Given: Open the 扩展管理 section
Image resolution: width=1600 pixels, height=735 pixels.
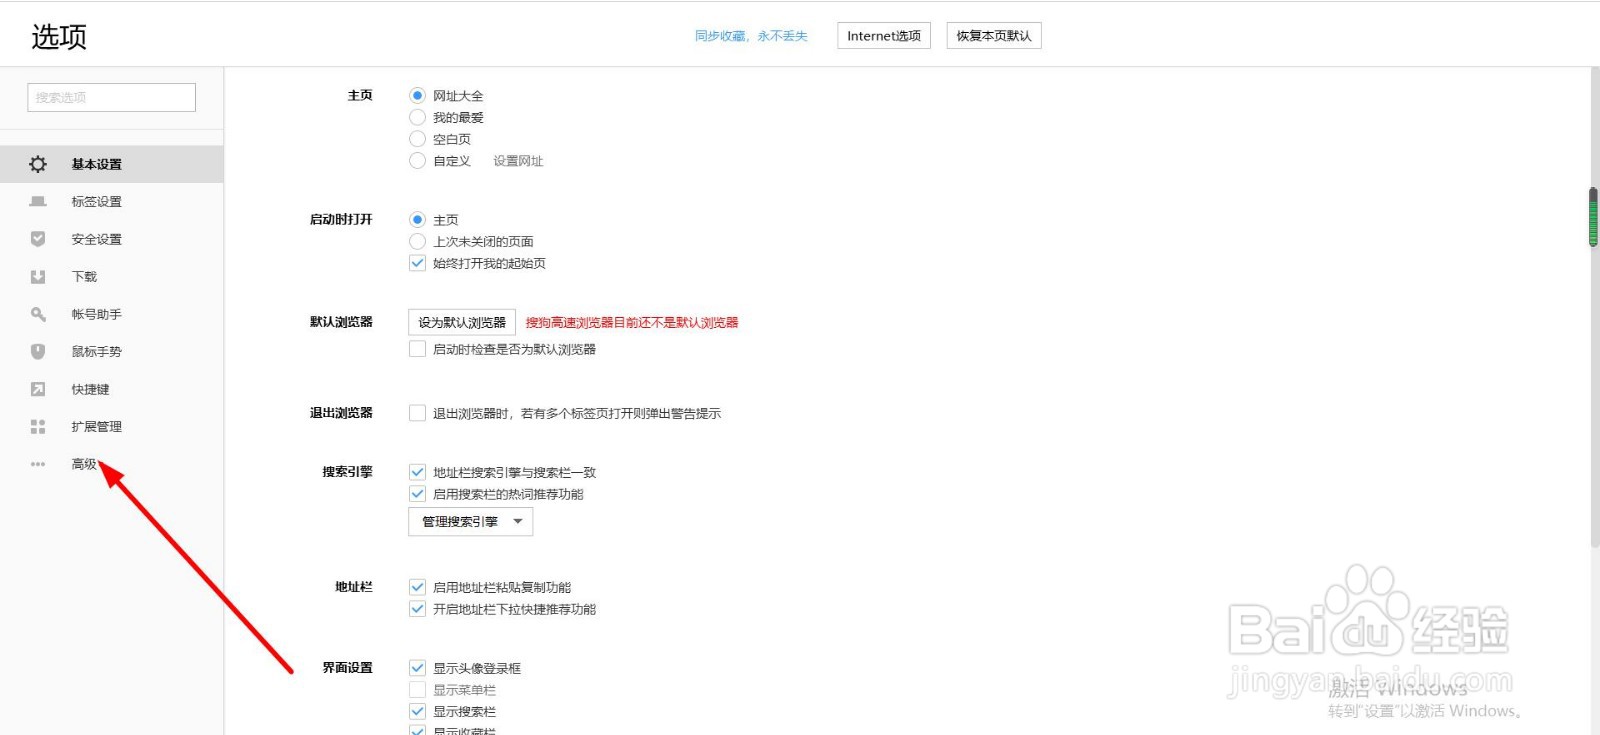Looking at the screenshot, I should coord(112,427).
